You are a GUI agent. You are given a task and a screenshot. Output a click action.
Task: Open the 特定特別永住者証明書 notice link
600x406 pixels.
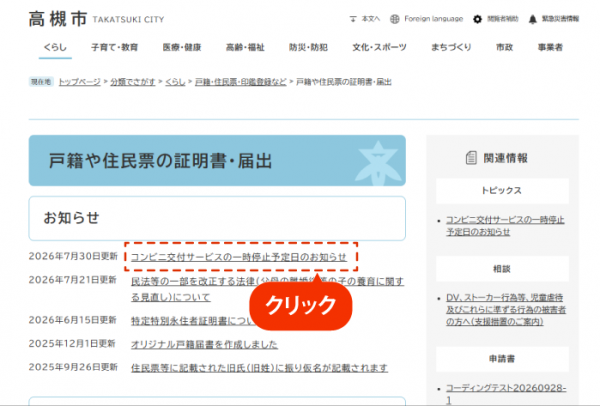tap(191, 321)
